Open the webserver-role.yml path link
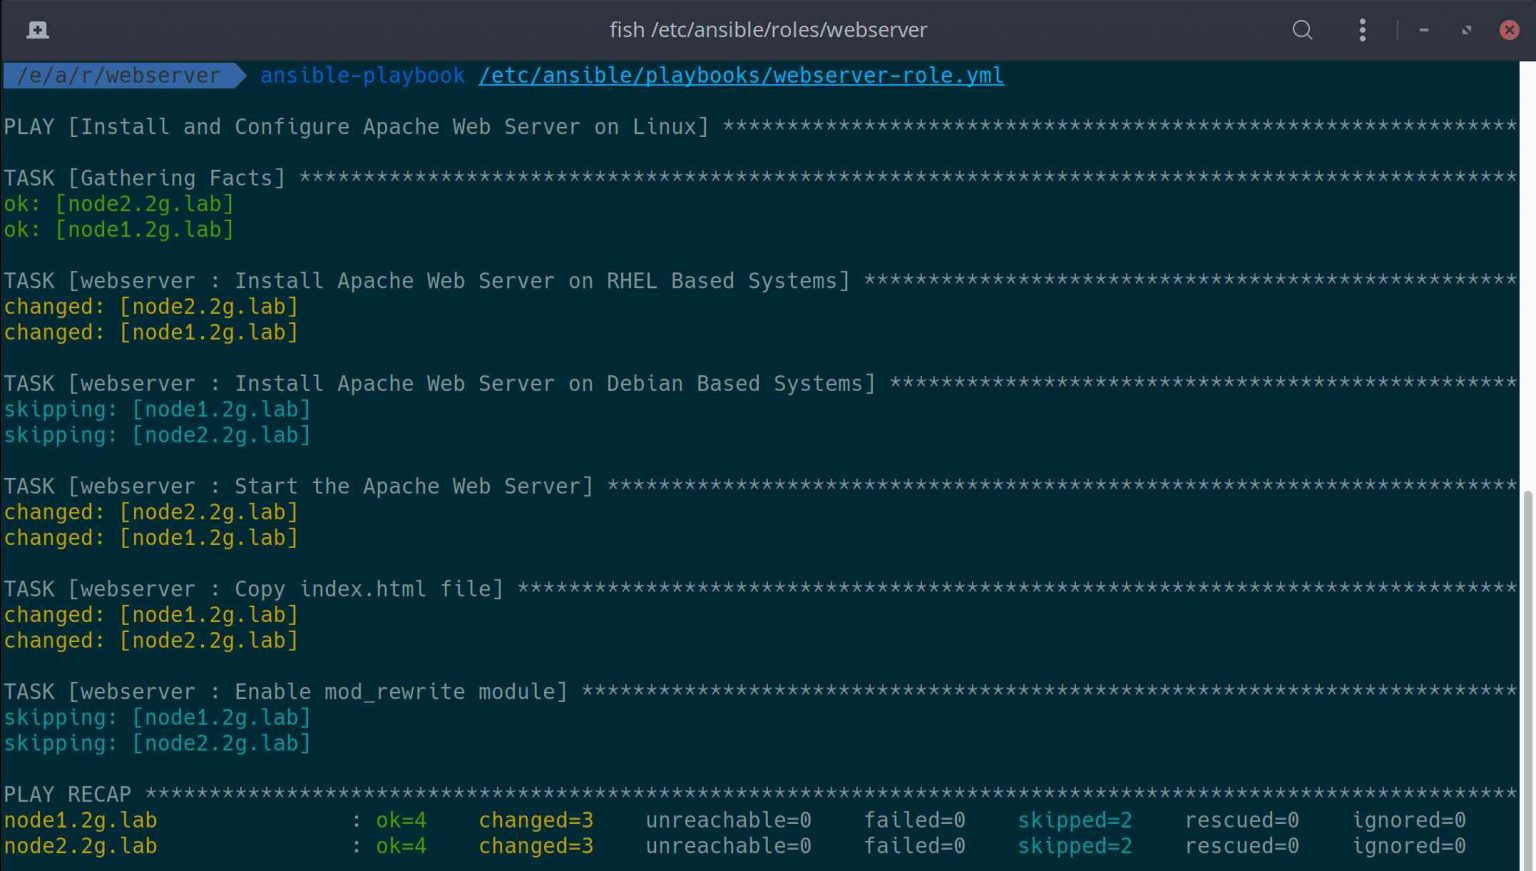 point(741,75)
